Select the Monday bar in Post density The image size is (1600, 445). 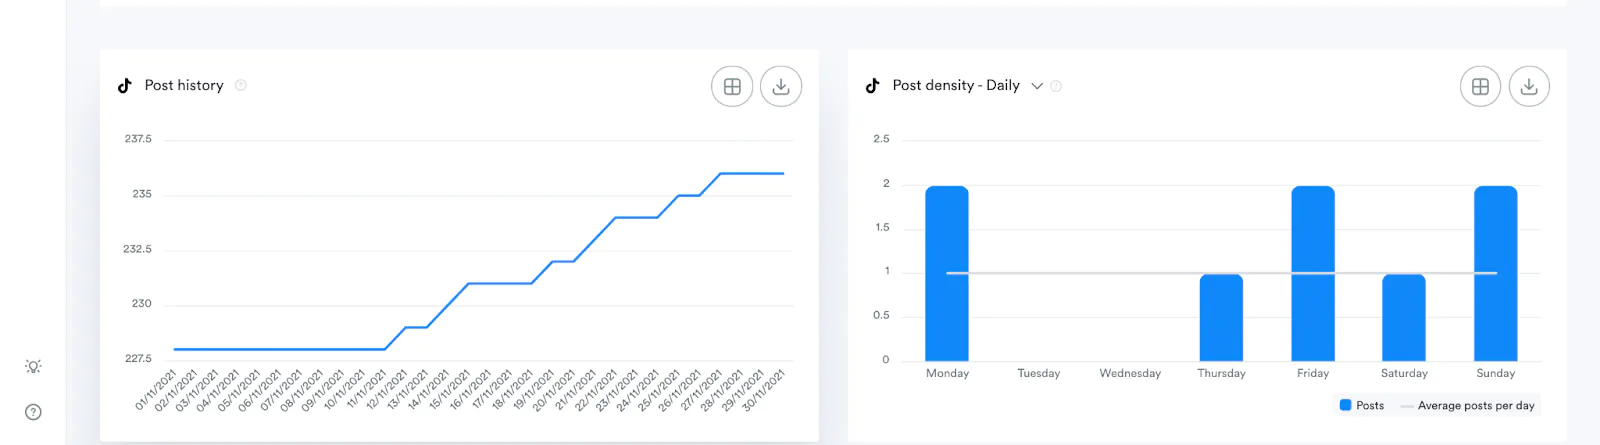pos(947,273)
